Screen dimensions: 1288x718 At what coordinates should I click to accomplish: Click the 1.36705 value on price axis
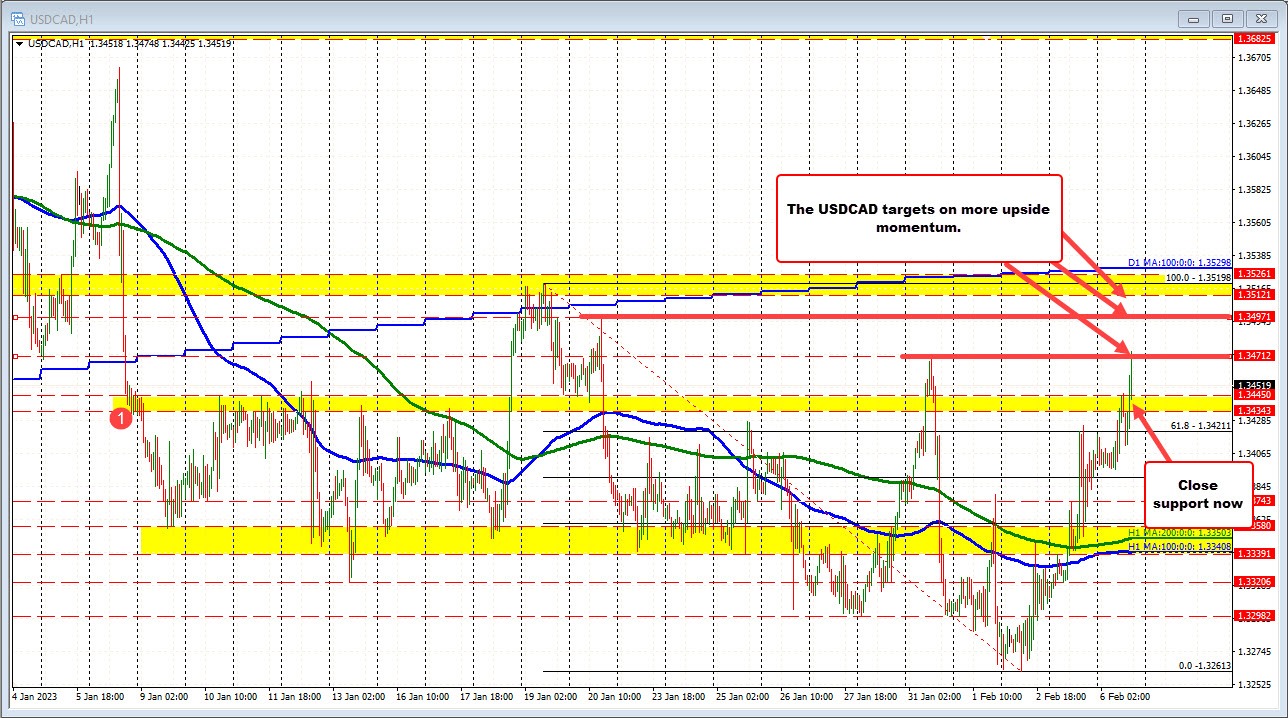(x=1253, y=58)
